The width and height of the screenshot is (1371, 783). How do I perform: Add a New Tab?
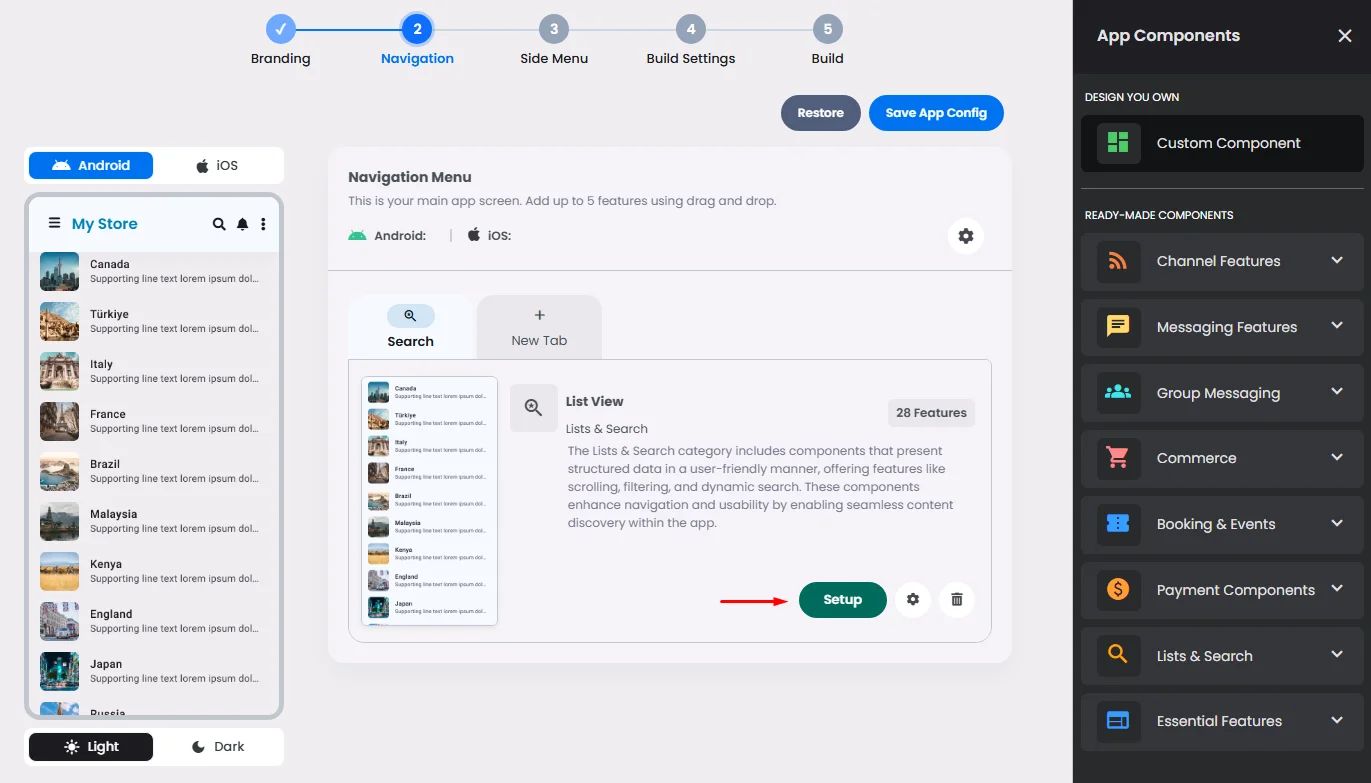point(539,327)
